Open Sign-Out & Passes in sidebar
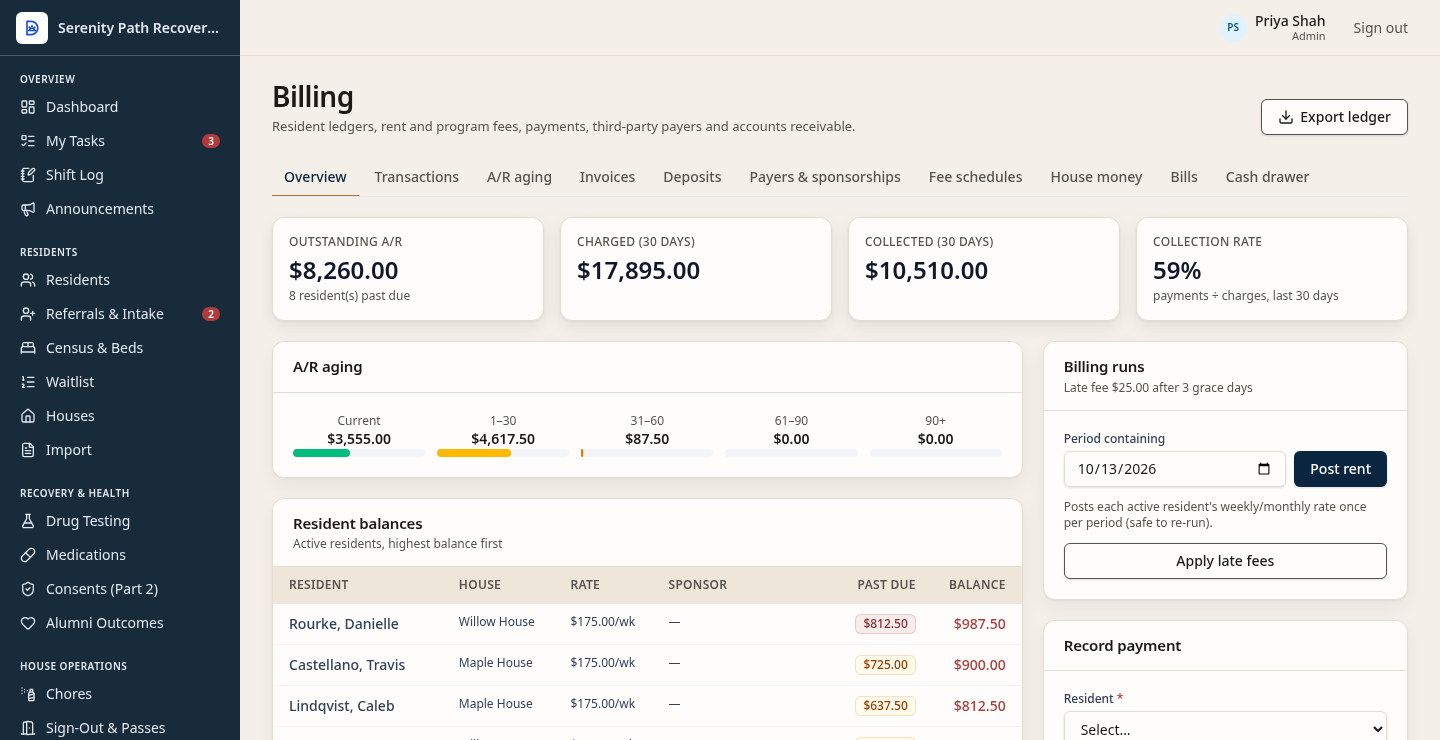This screenshot has width=1440, height=740. [x=105, y=728]
